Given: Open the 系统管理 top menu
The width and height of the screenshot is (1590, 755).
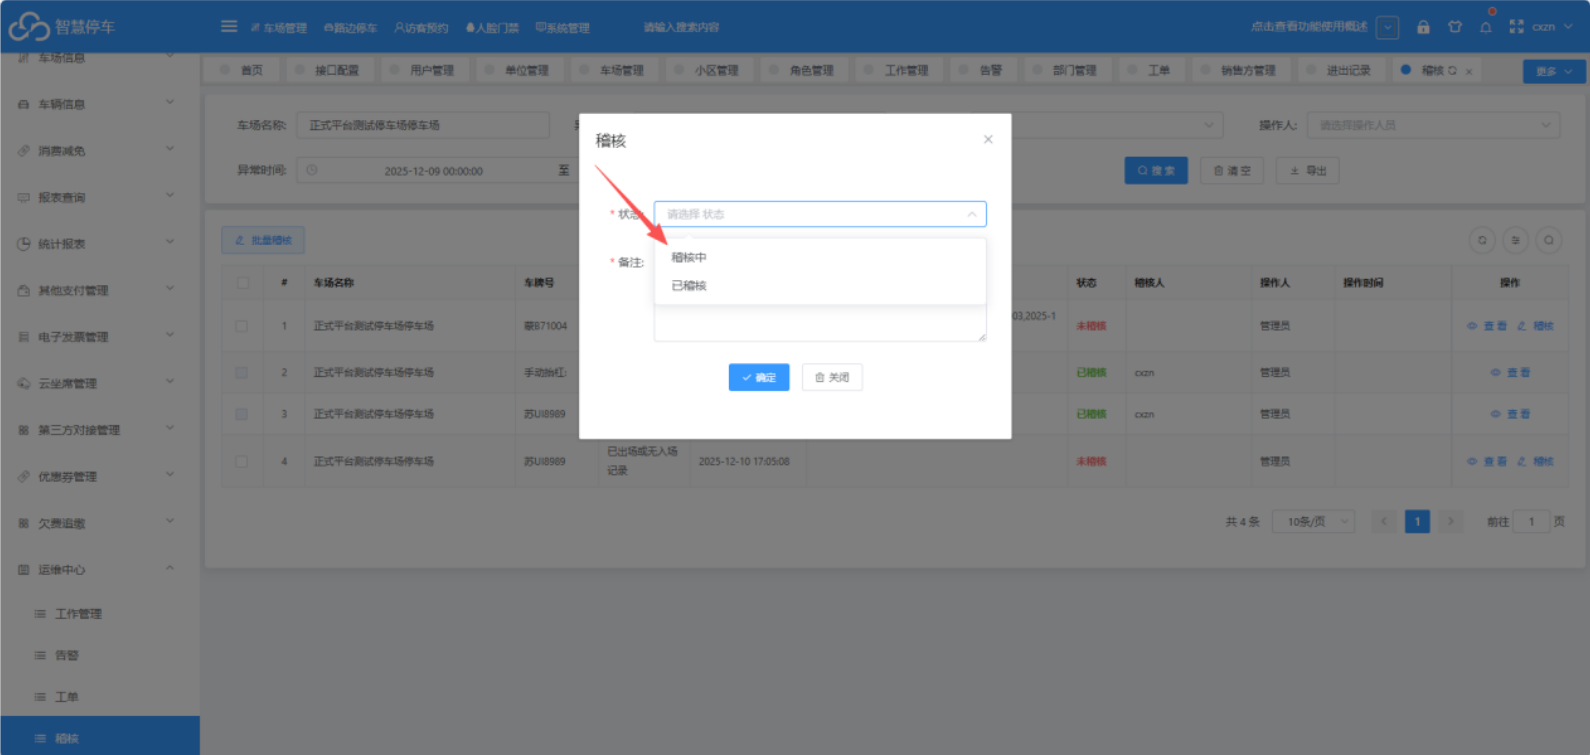Looking at the screenshot, I should [563, 28].
